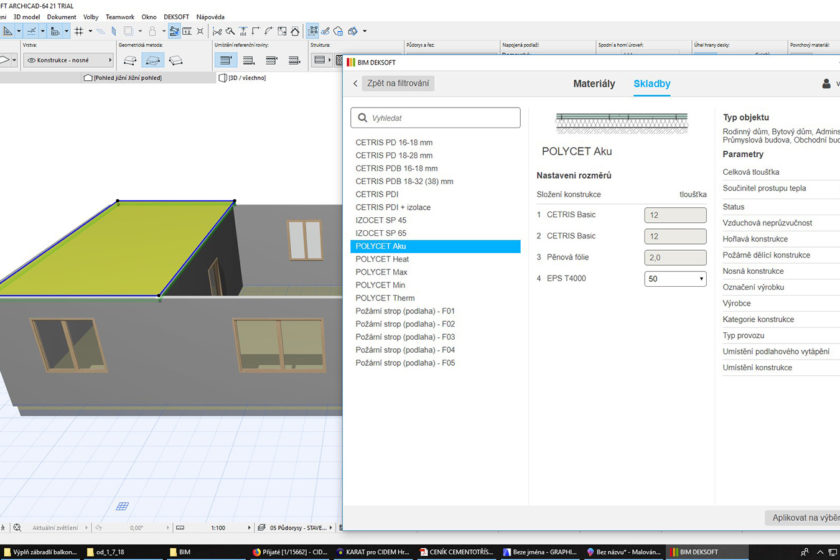This screenshot has height=560, width=840.
Task: Select POLYCET Heat in list
Action: tap(381, 259)
